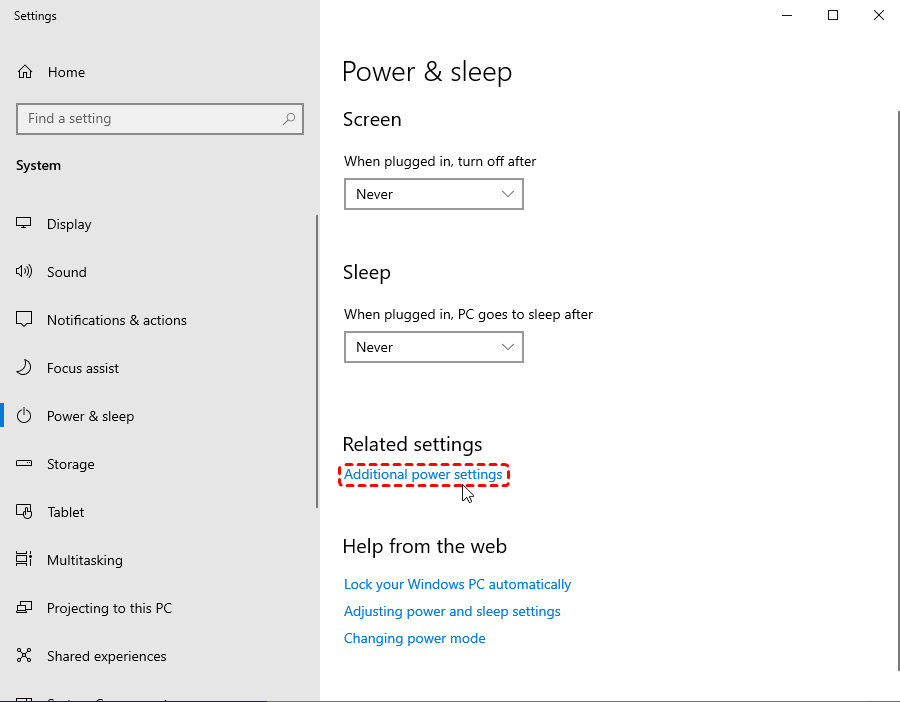Click the Focus assist moon icon

24,367
